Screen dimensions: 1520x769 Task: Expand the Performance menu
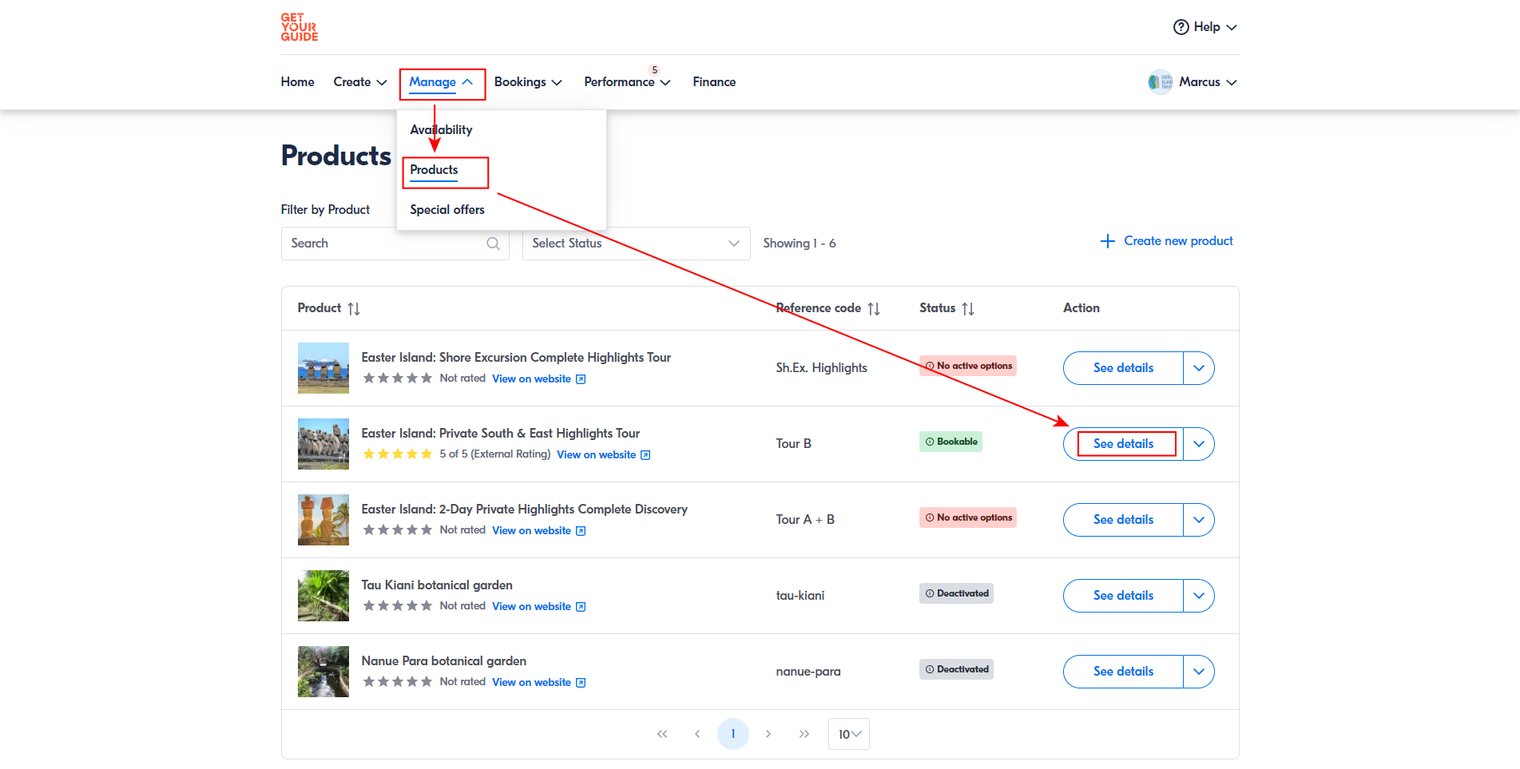(627, 82)
